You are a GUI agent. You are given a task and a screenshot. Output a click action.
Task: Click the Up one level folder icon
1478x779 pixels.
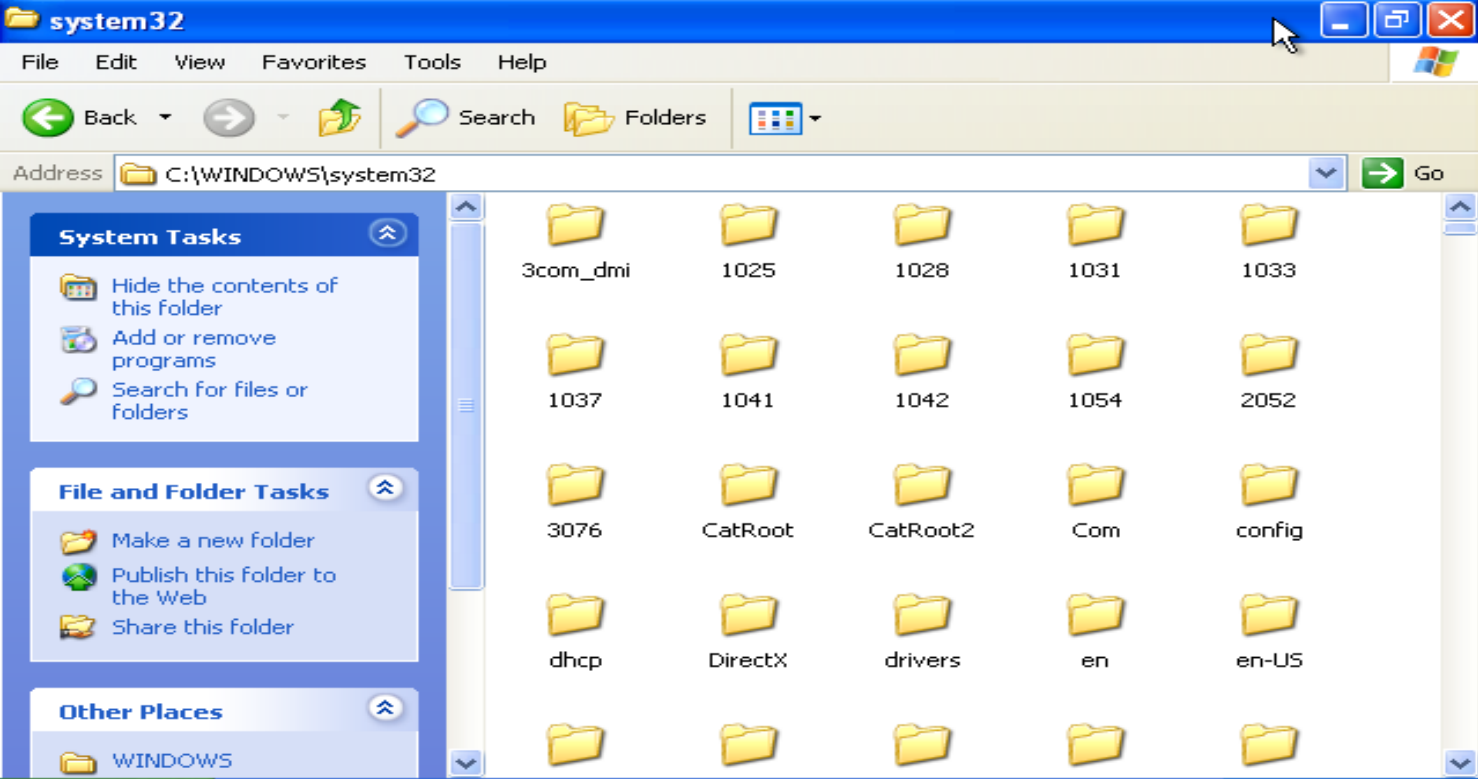(340, 118)
